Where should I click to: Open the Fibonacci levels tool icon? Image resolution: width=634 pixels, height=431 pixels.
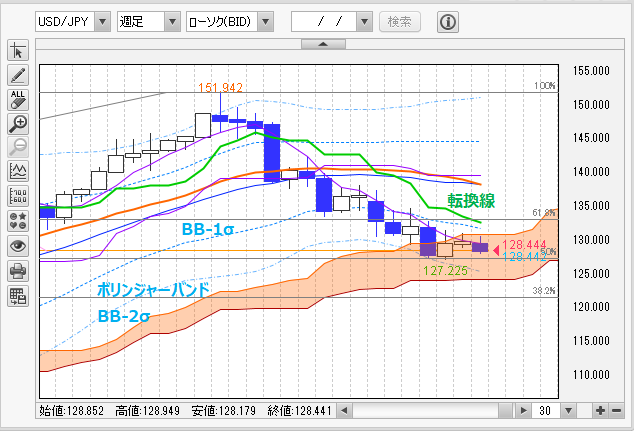pyautogui.click(x=18, y=196)
